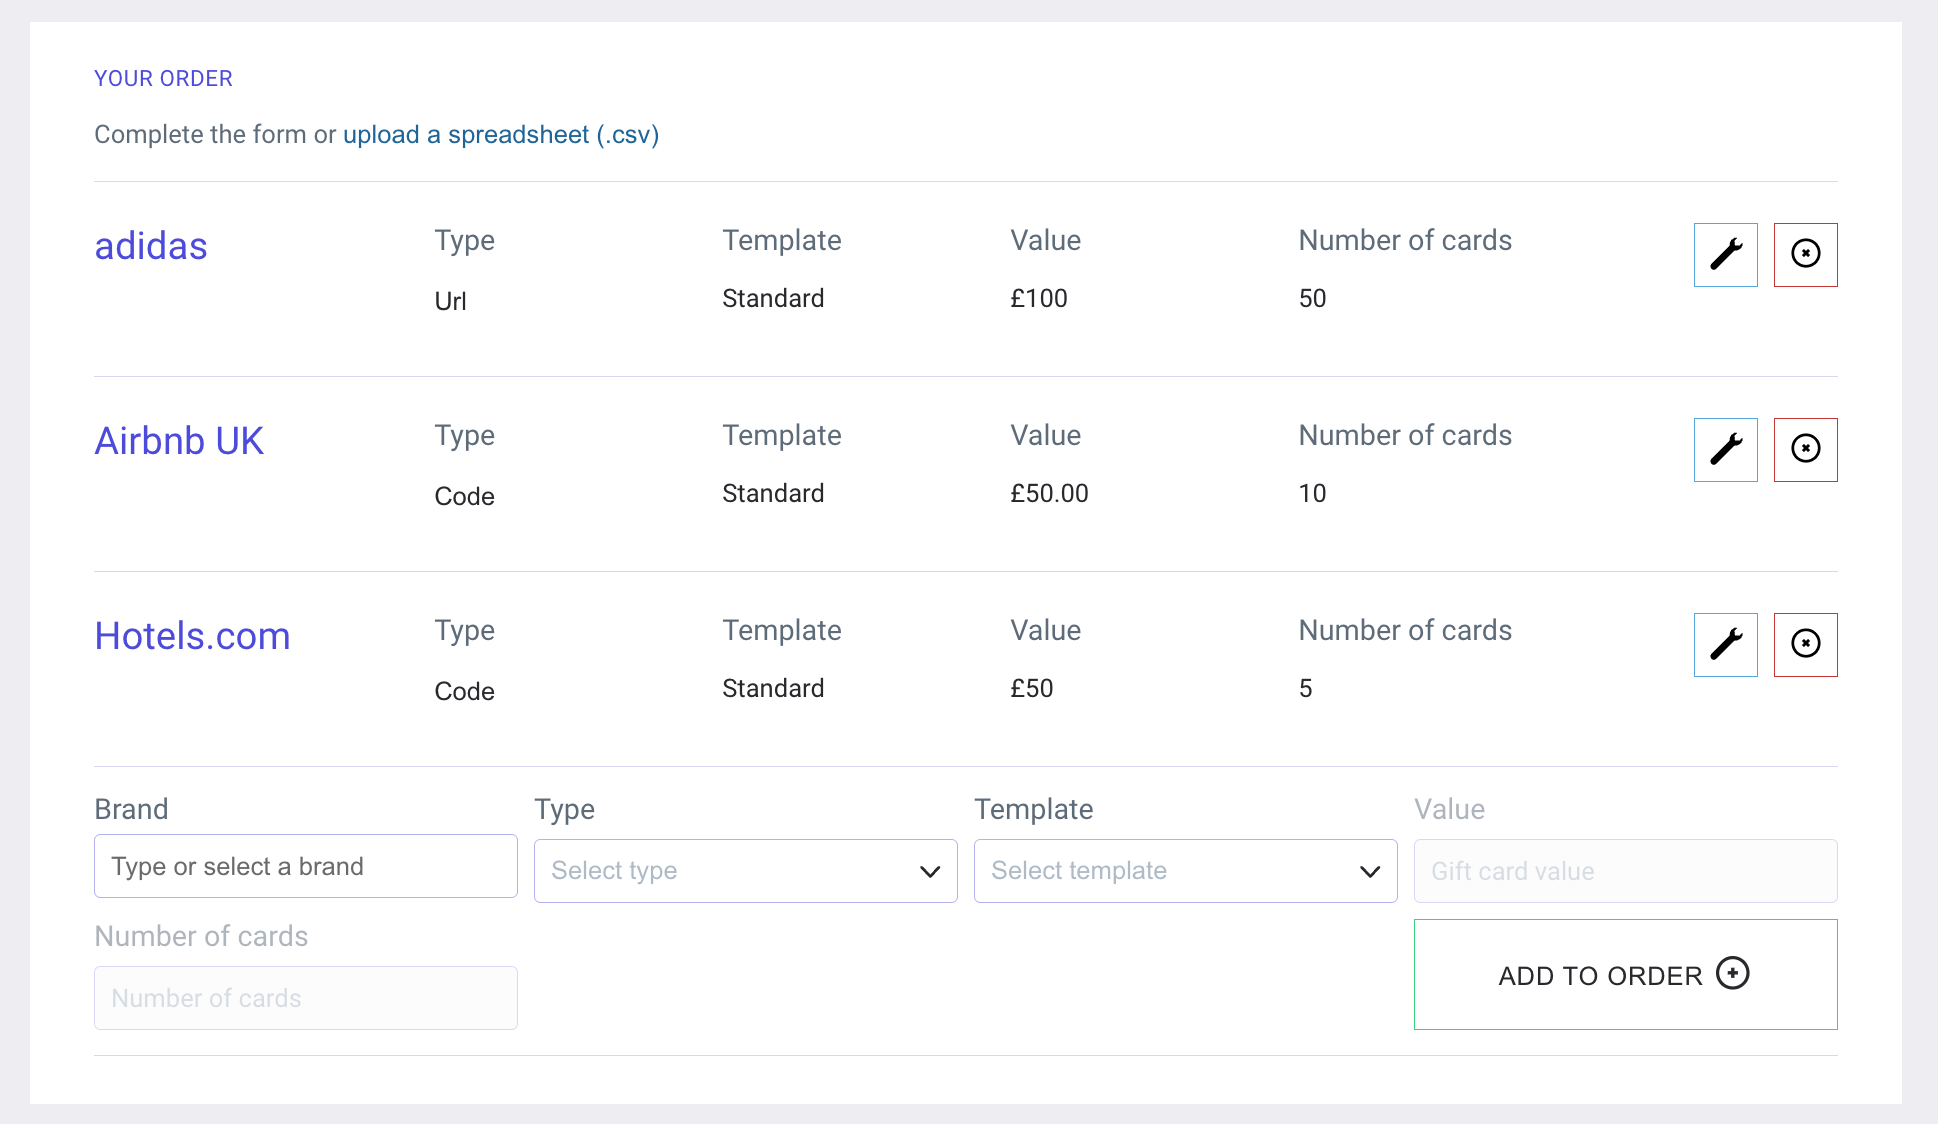Delete the Airbnb UK order line
This screenshot has width=1938, height=1124.
[1805, 449]
